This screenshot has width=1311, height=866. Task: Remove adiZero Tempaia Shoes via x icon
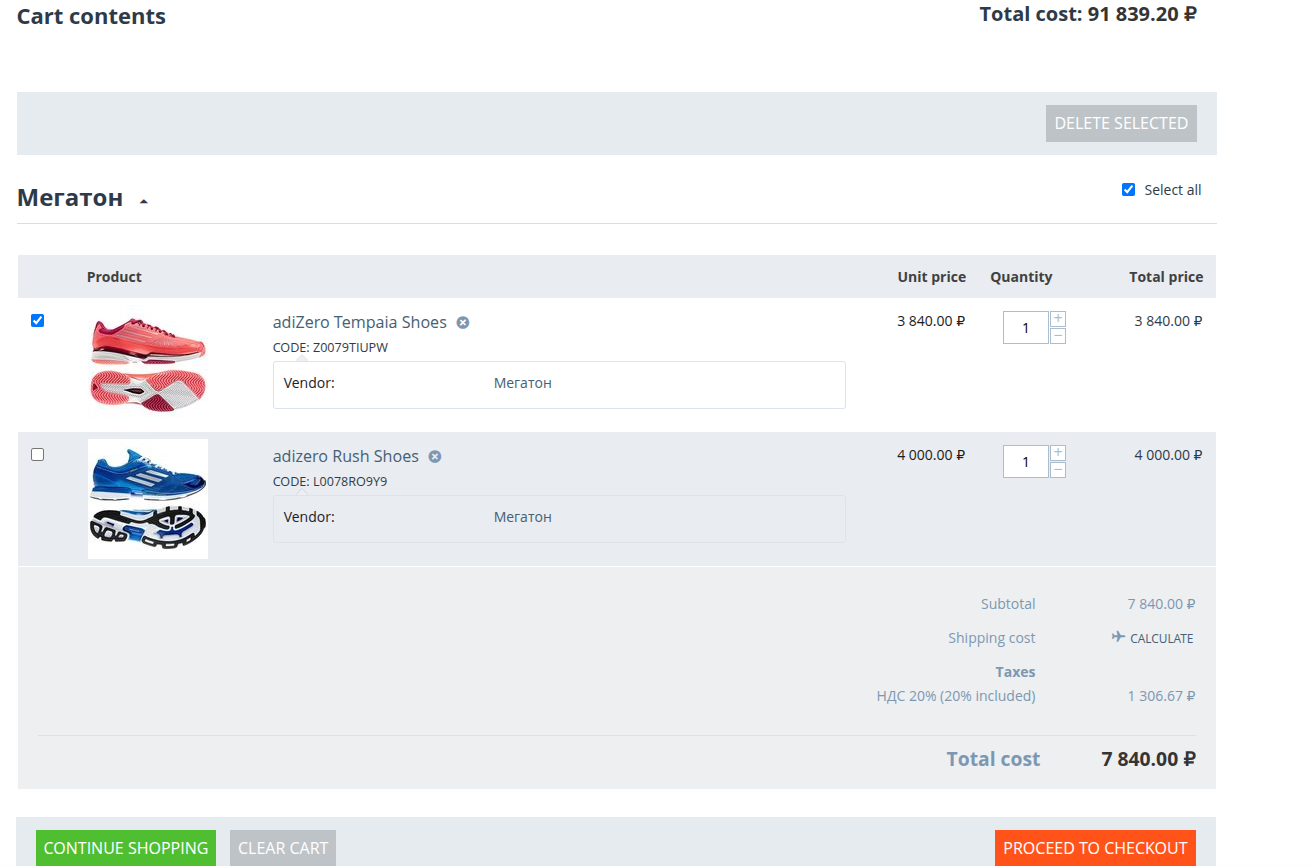[463, 322]
